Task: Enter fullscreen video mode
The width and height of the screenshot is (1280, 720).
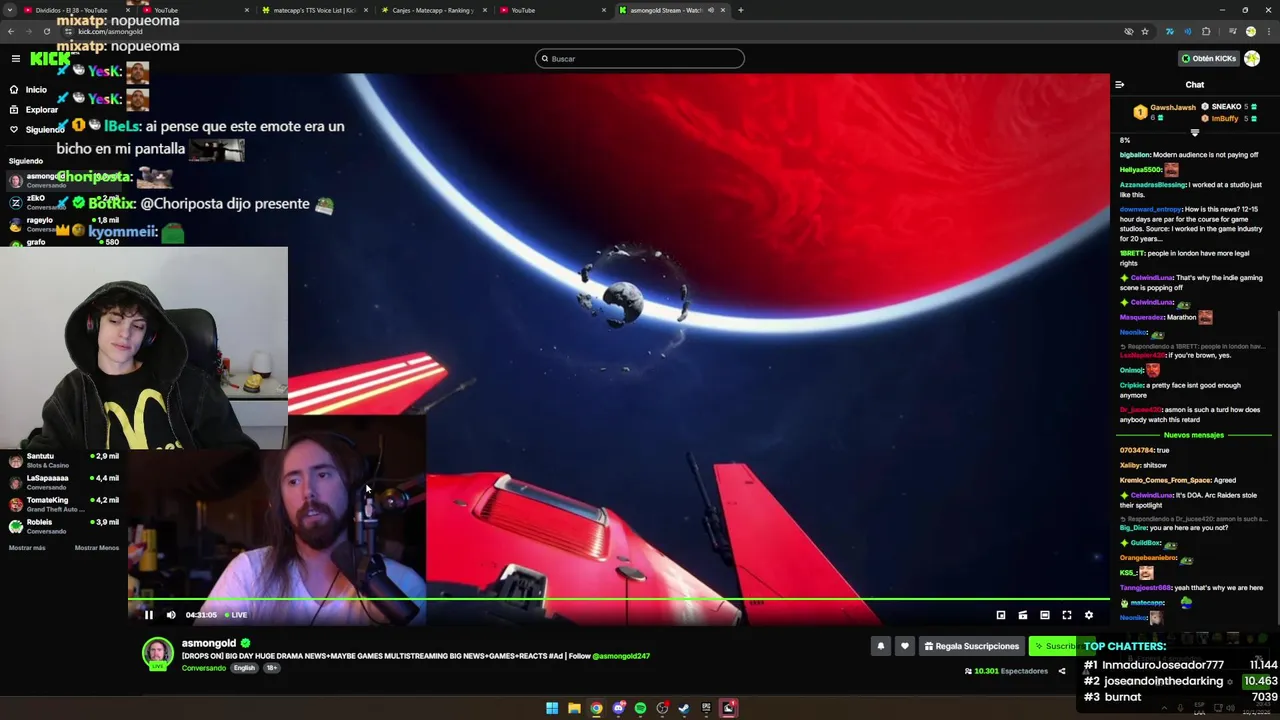Action: pos(1067,615)
